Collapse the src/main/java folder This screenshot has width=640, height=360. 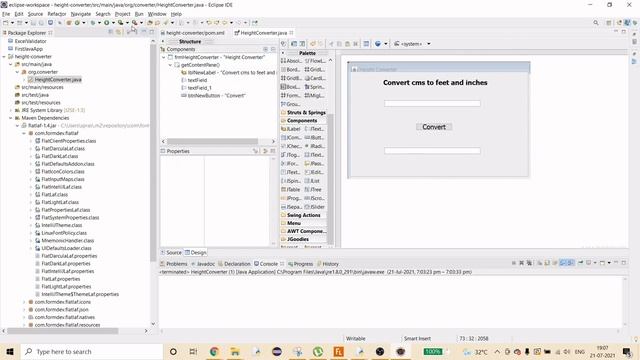click(x=11, y=64)
